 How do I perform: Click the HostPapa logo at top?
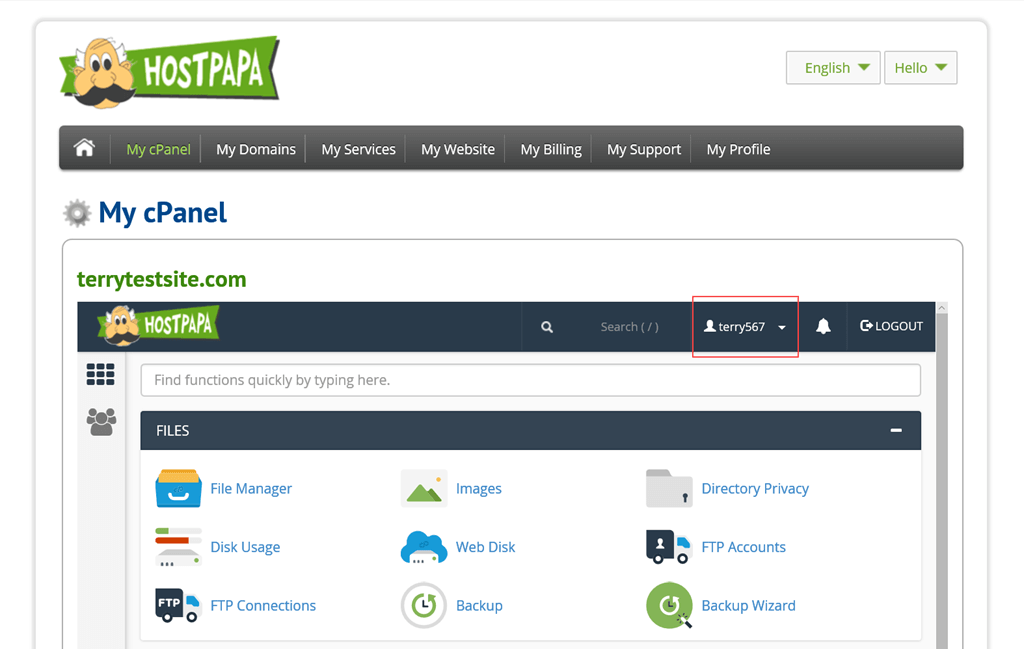point(170,72)
